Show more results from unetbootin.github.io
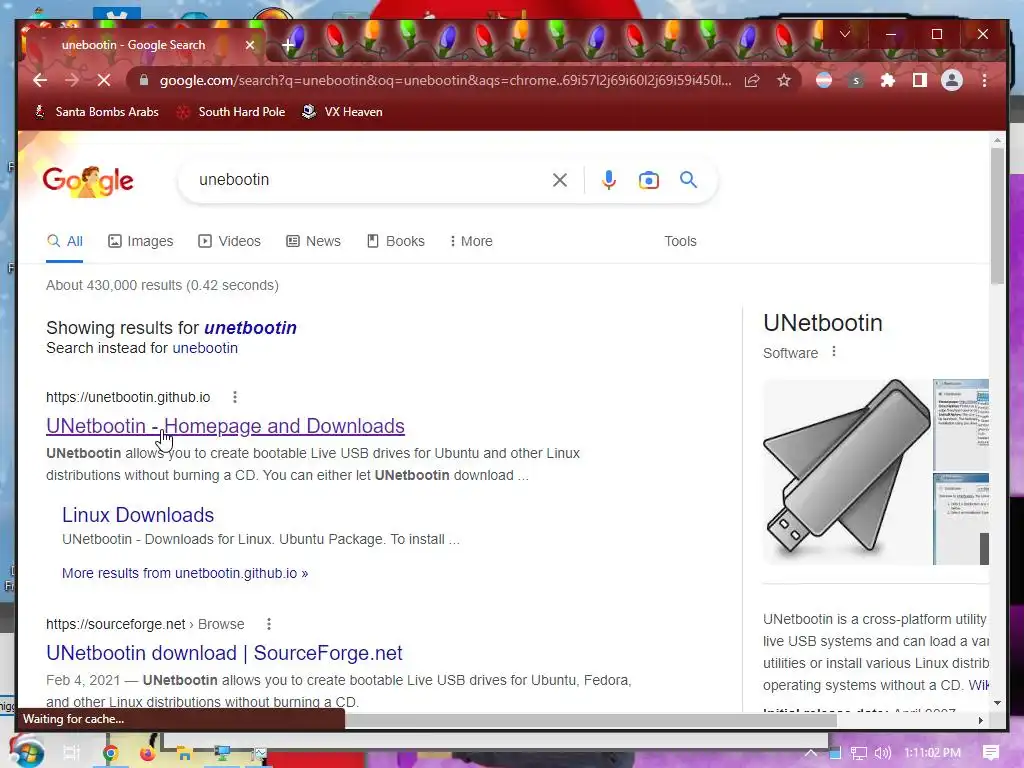The height and width of the screenshot is (768, 1024). click(x=185, y=573)
